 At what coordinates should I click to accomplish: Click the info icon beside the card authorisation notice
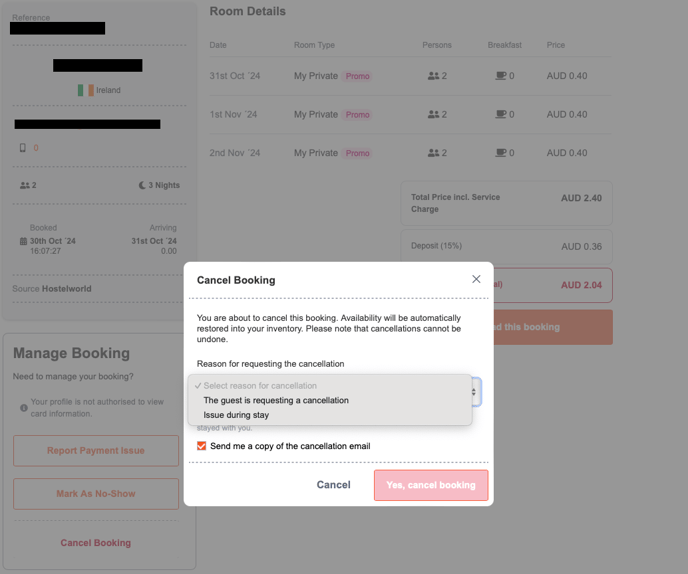coord(24,408)
